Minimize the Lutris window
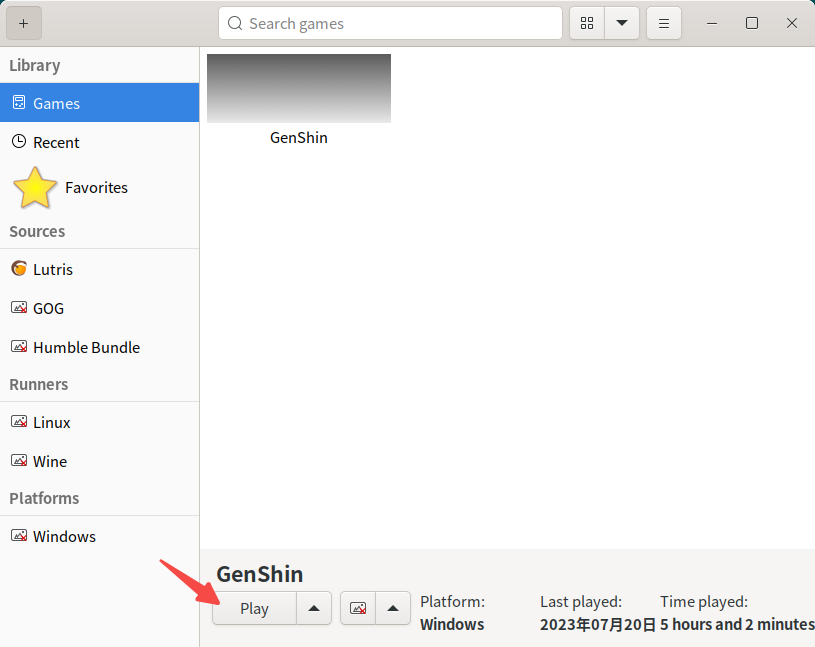 coord(712,23)
